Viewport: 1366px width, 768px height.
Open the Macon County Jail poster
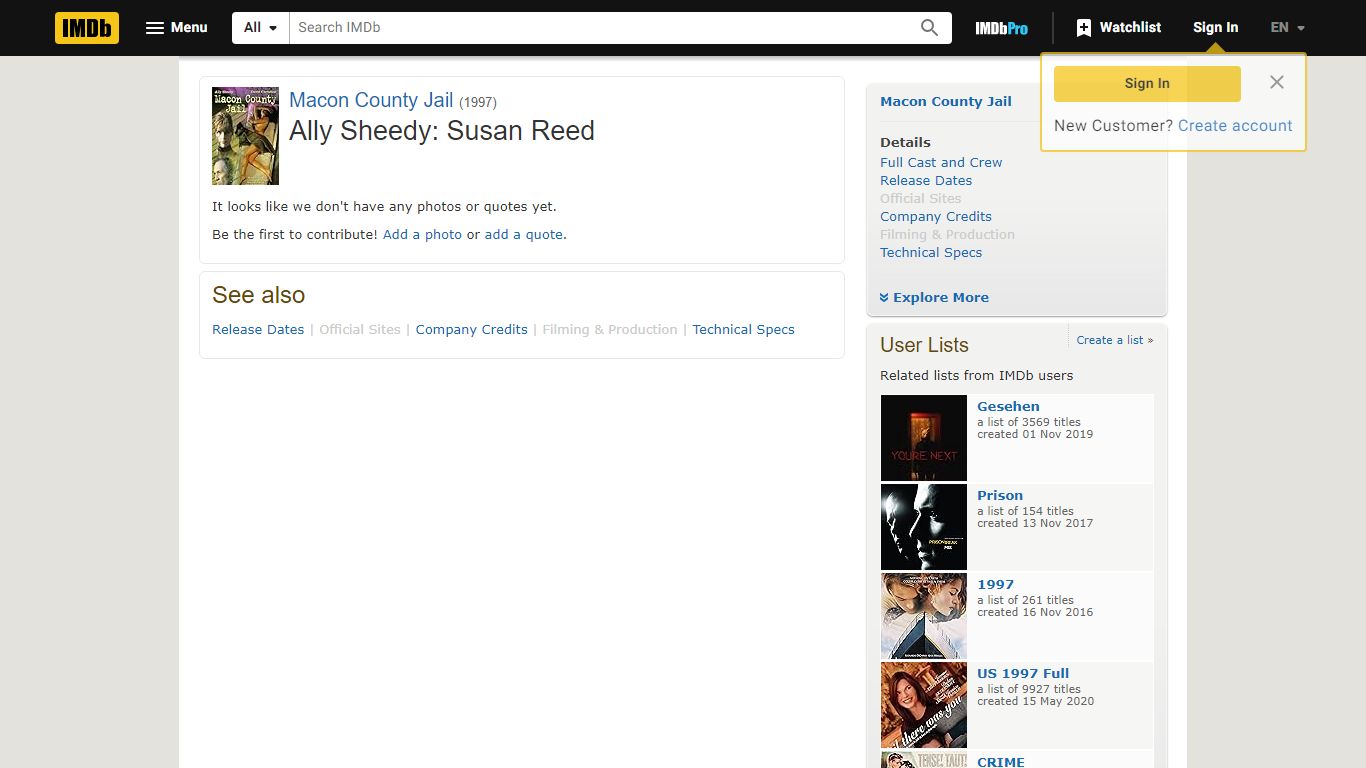click(x=245, y=136)
